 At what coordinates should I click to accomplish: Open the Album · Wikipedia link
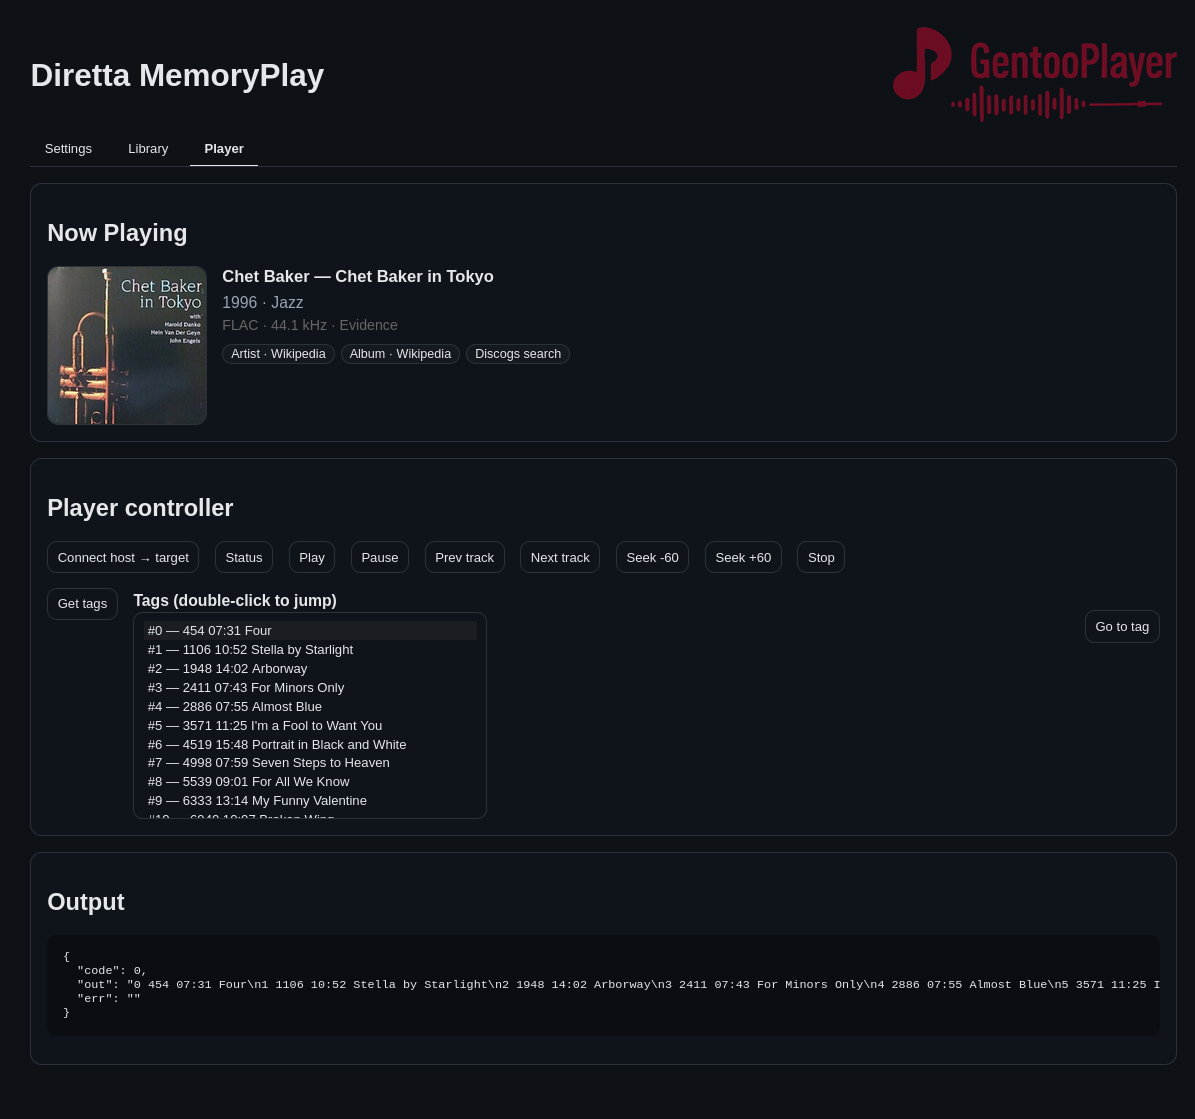point(400,354)
